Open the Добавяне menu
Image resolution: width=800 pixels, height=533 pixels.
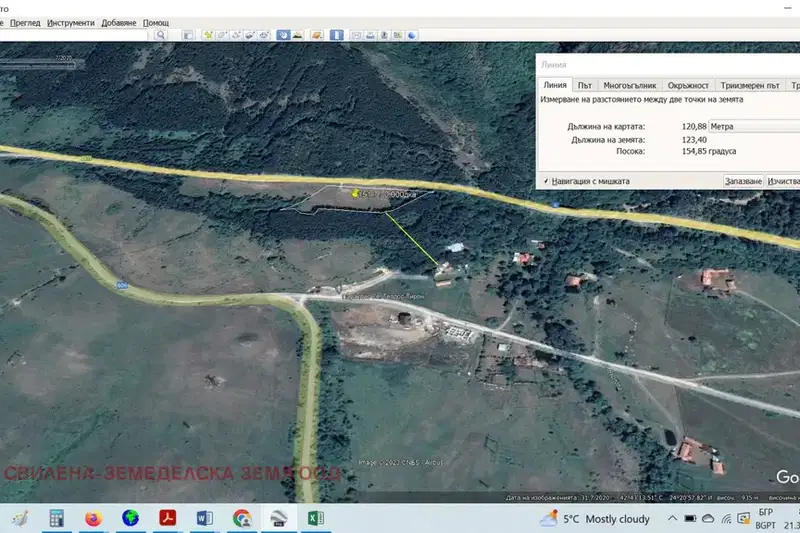[118, 23]
